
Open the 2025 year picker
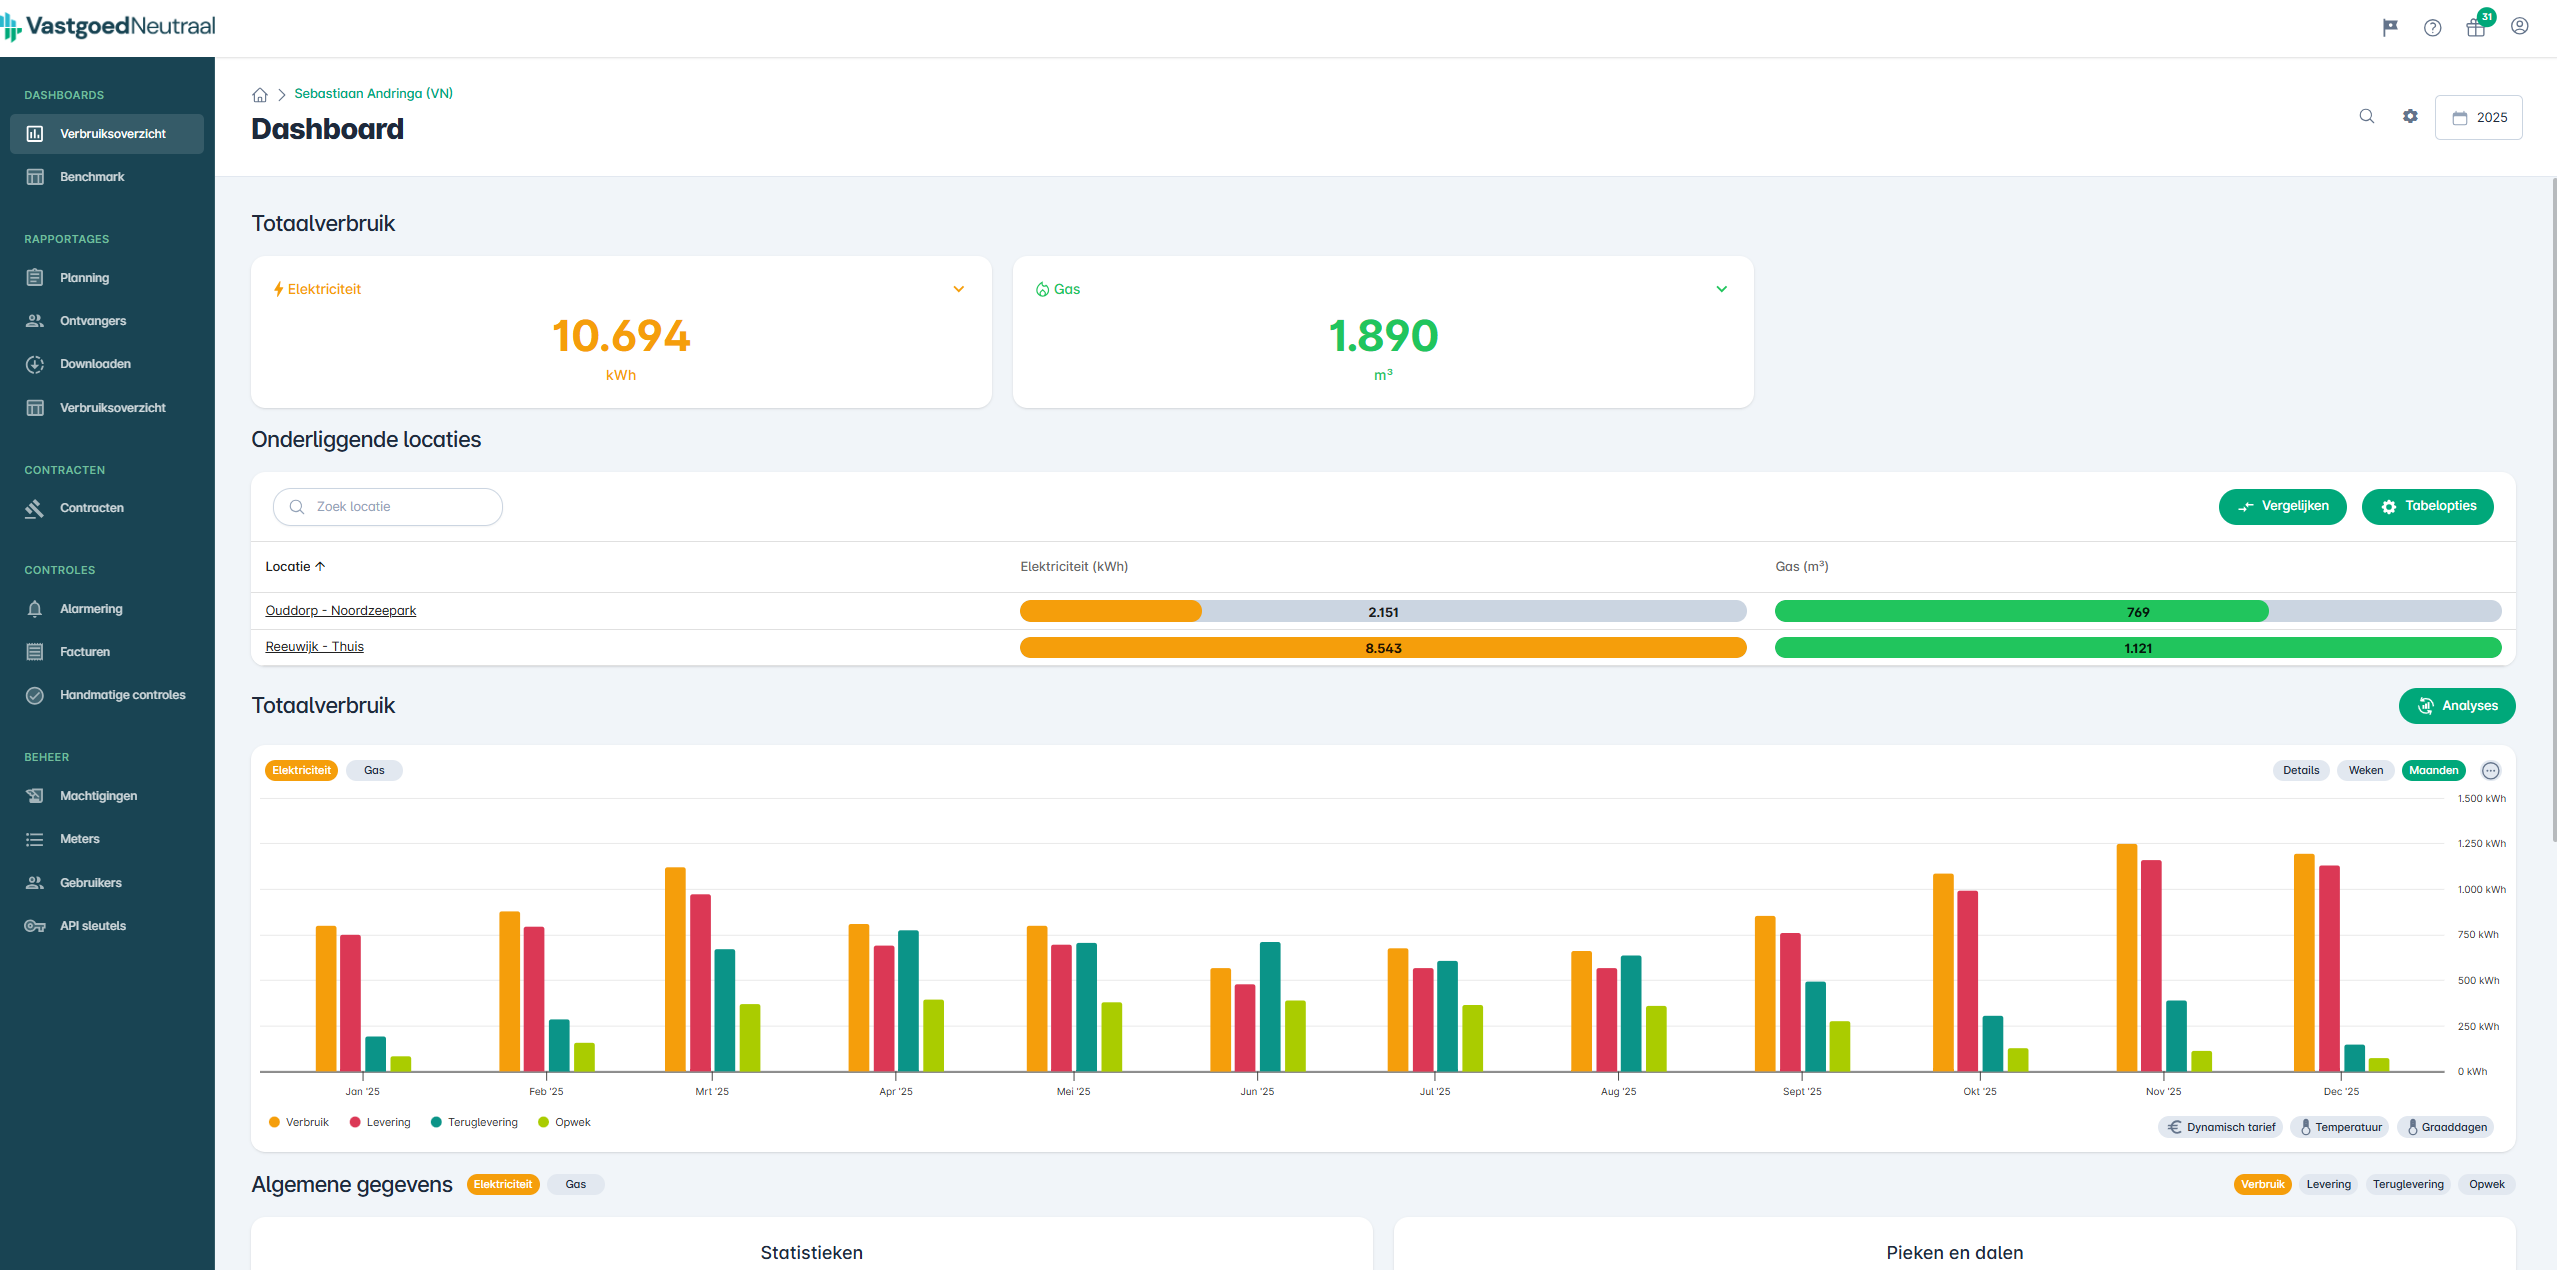pyautogui.click(x=2478, y=117)
